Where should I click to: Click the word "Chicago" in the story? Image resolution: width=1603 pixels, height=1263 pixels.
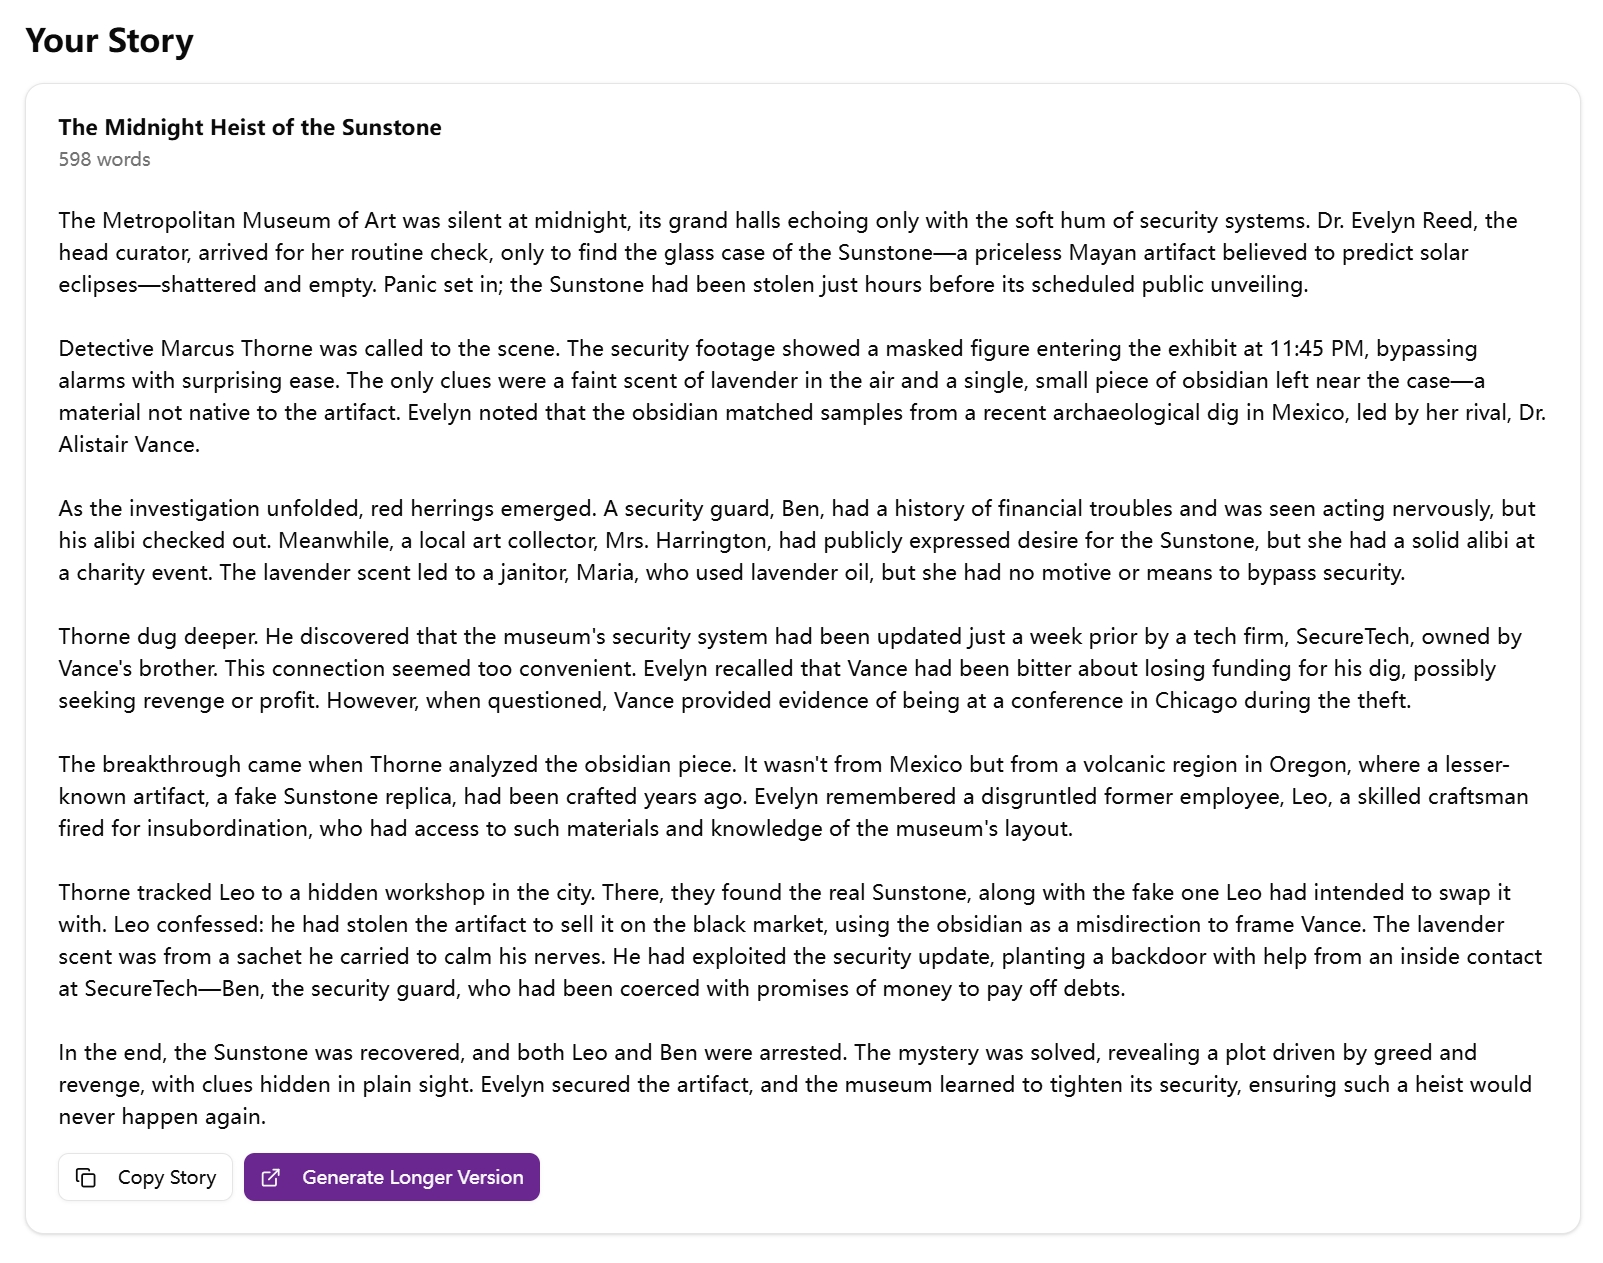point(1196,700)
